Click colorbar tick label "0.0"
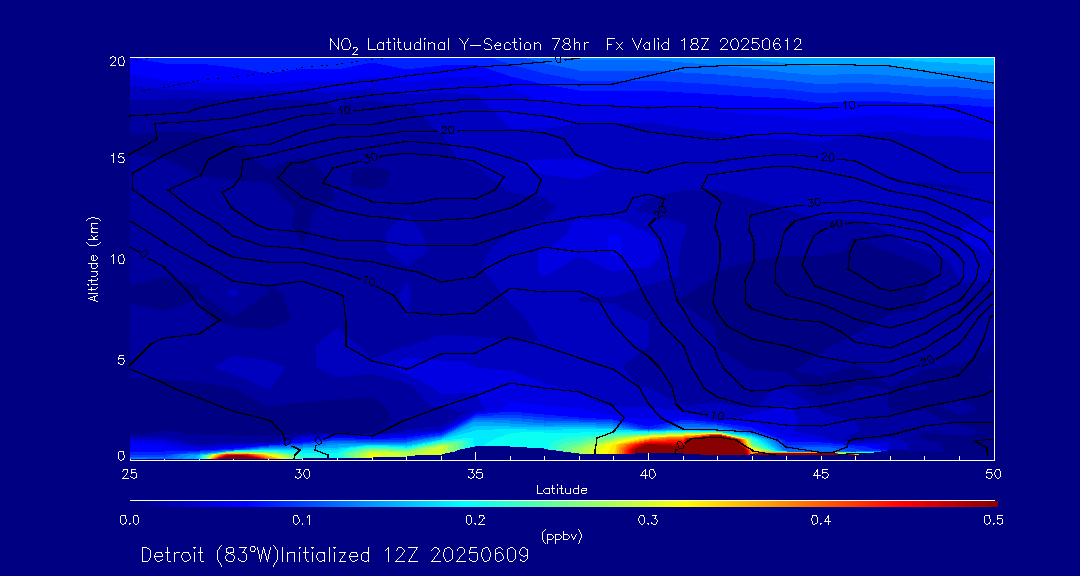Screen dimensions: 1080x576 click(129, 521)
